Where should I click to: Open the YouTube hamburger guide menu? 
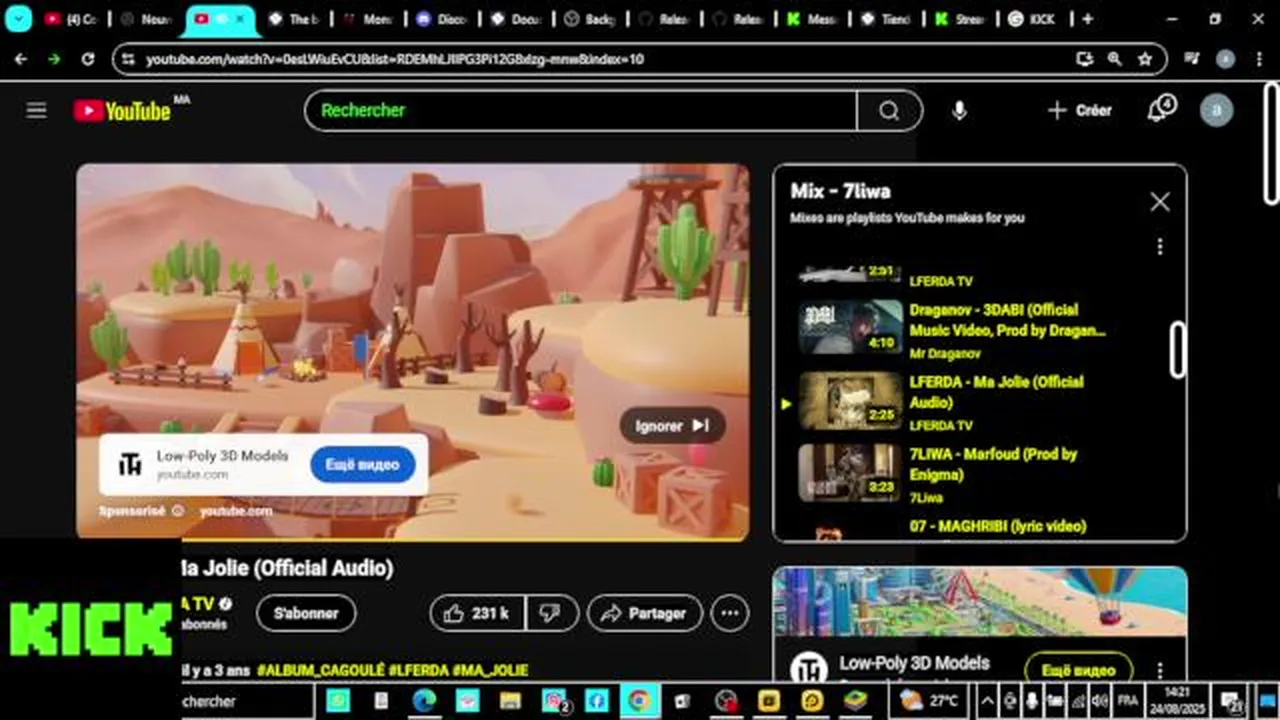37,110
